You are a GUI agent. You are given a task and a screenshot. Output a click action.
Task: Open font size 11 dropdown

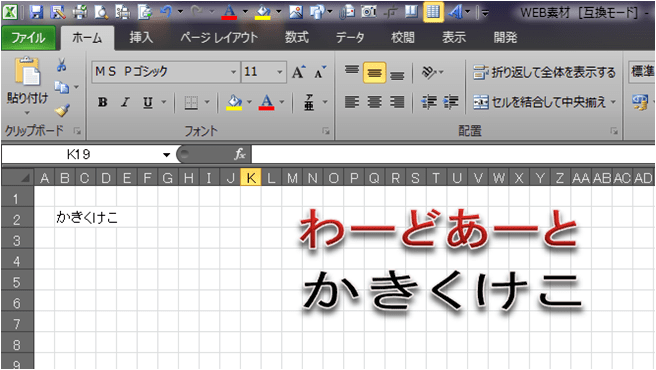279,72
